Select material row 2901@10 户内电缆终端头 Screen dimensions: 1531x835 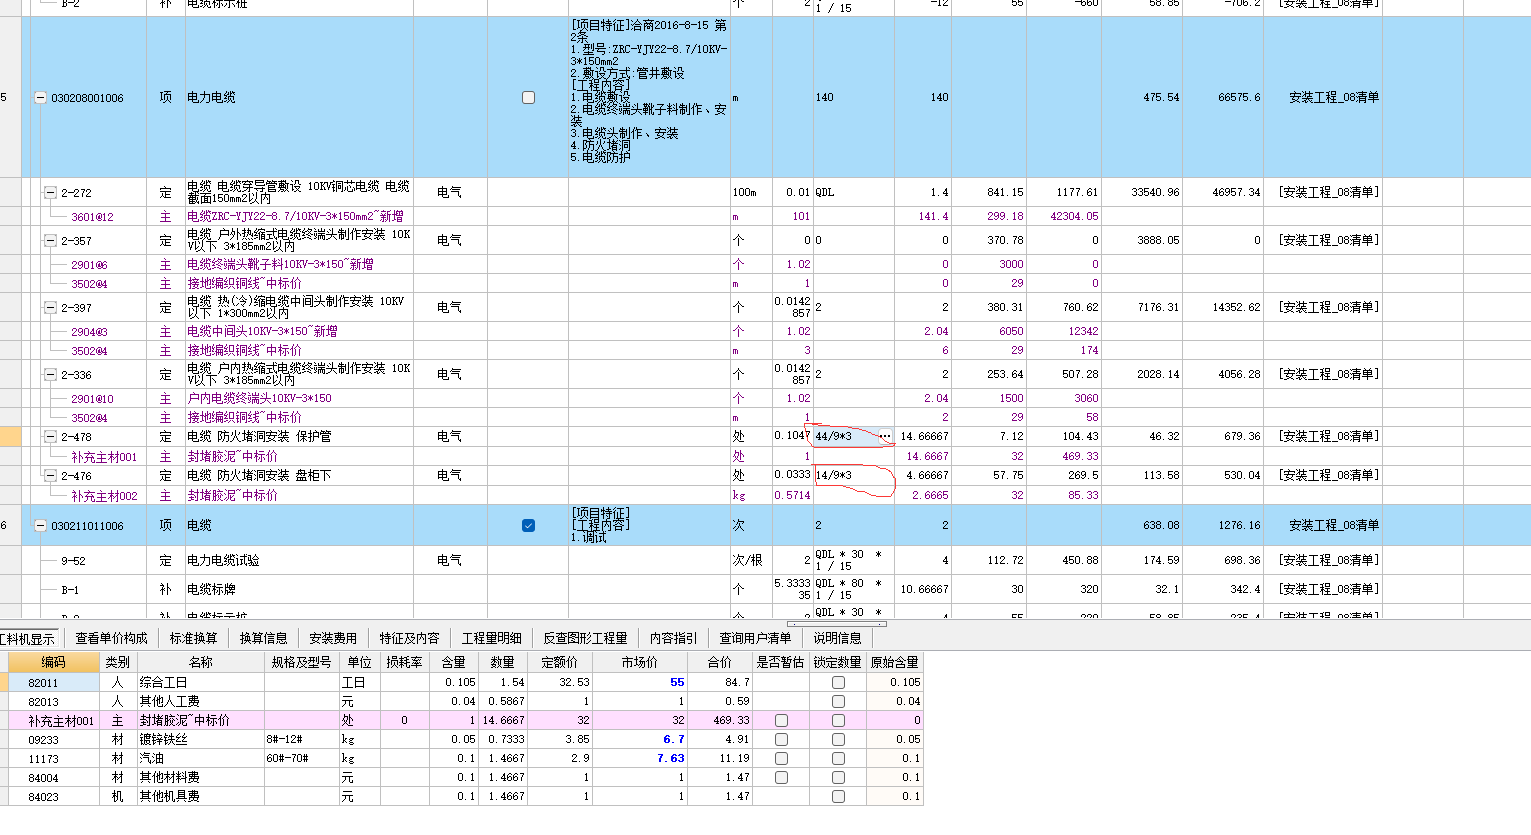259,398
